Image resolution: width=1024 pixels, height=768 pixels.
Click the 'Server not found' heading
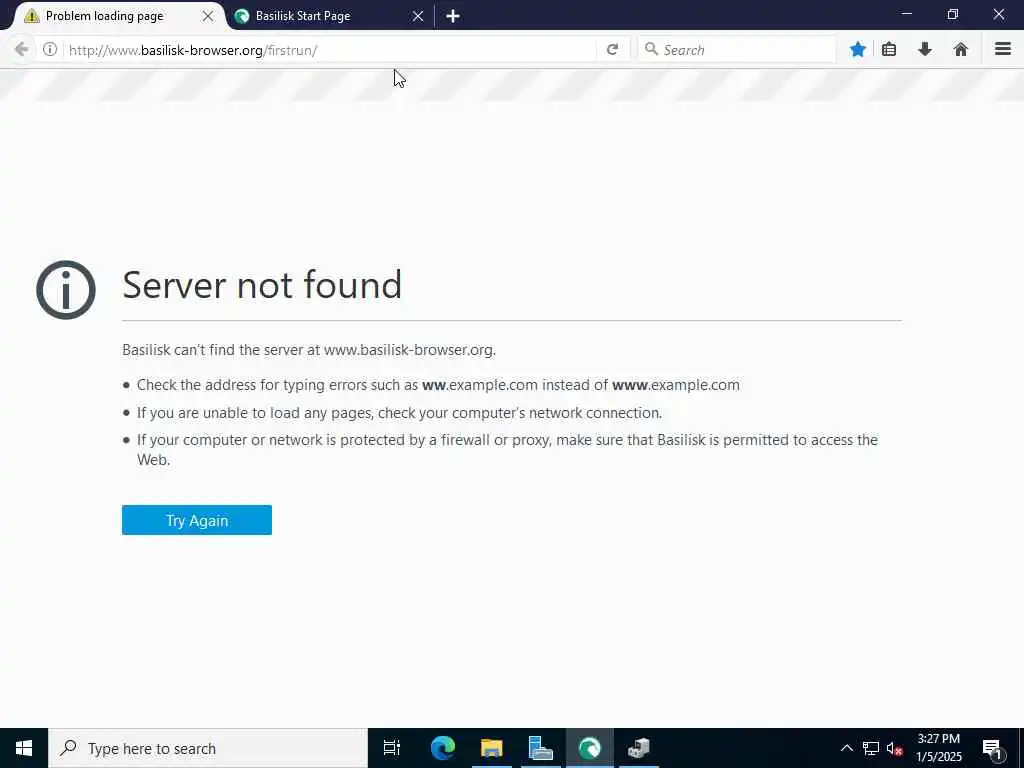point(262,285)
